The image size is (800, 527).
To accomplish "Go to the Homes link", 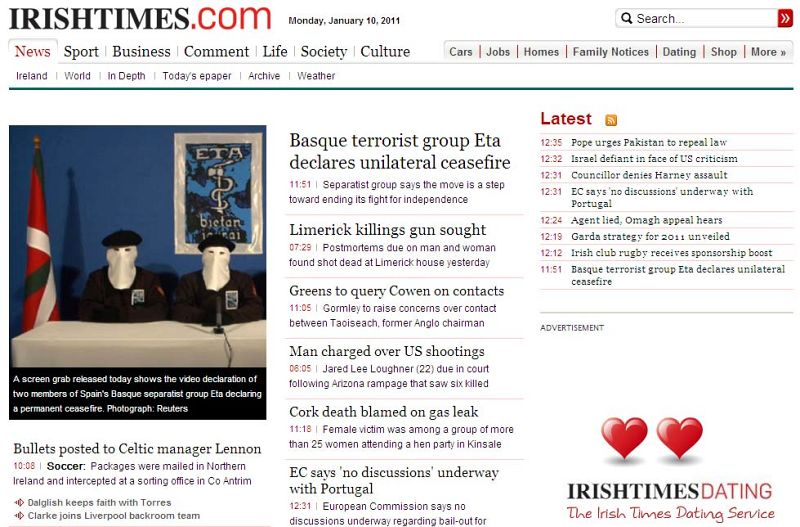I will 541,52.
